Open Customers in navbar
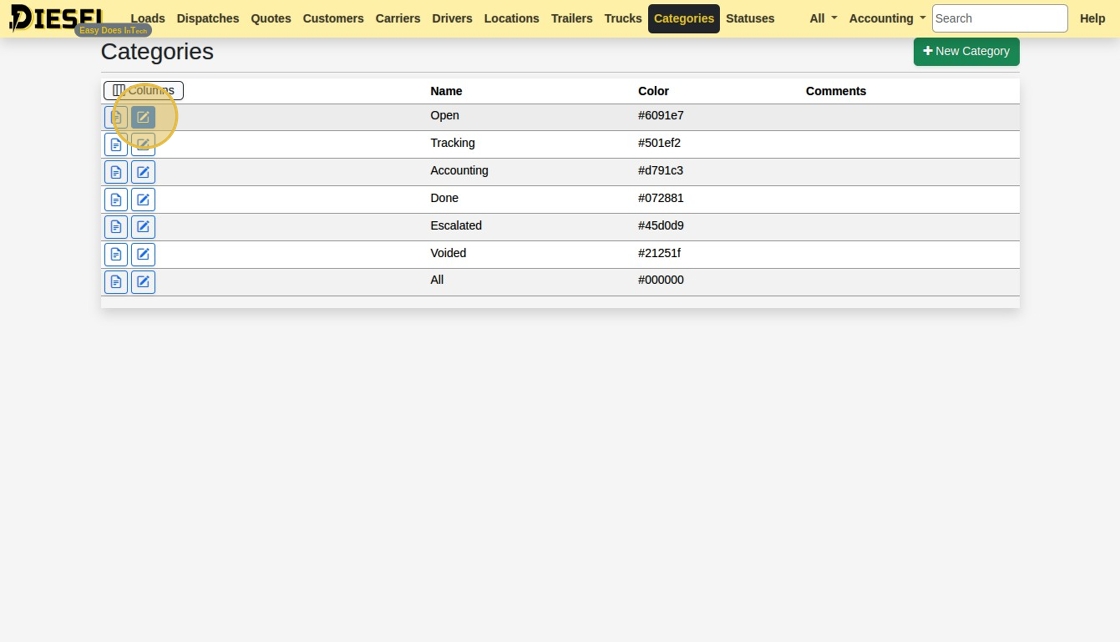The image size is (1120, 642). tap(333, 19)
